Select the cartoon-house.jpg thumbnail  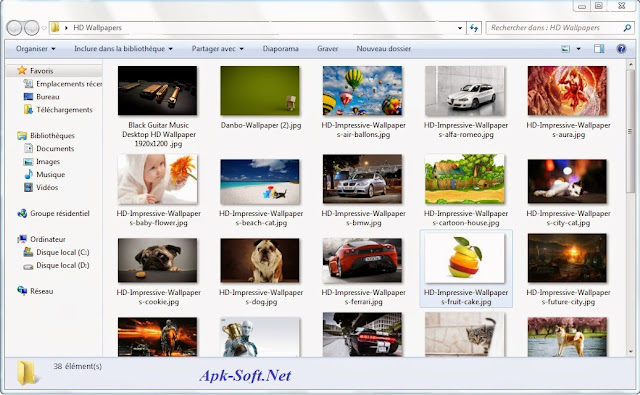click(x=465, y=179)
